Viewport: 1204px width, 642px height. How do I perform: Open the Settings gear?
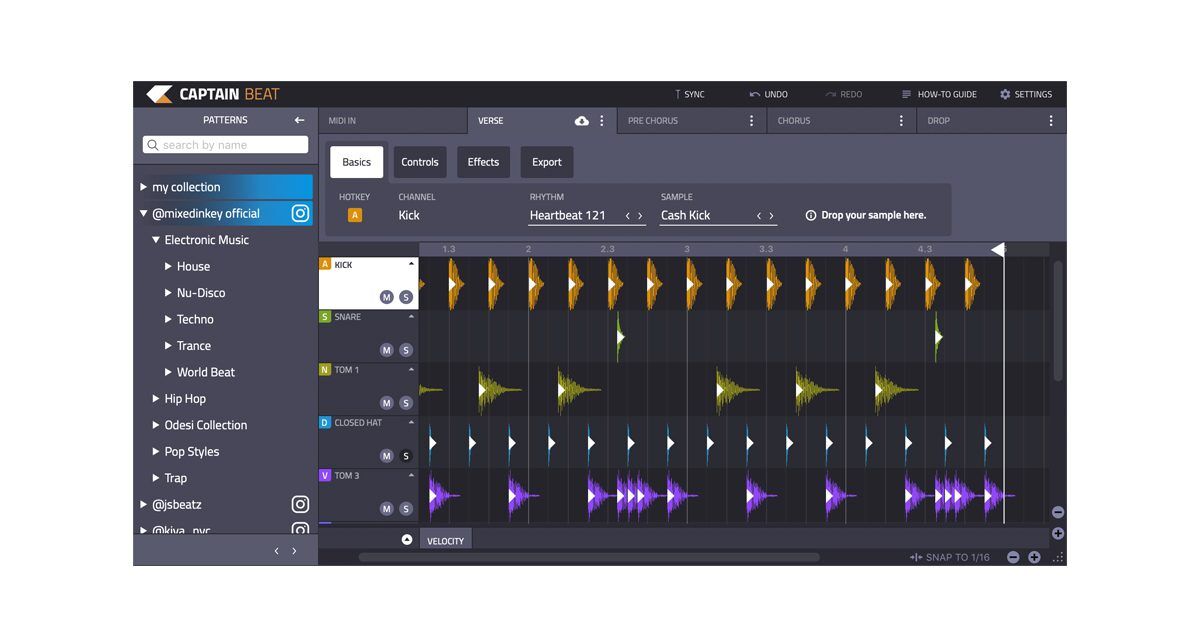[x=1005, y=94]
